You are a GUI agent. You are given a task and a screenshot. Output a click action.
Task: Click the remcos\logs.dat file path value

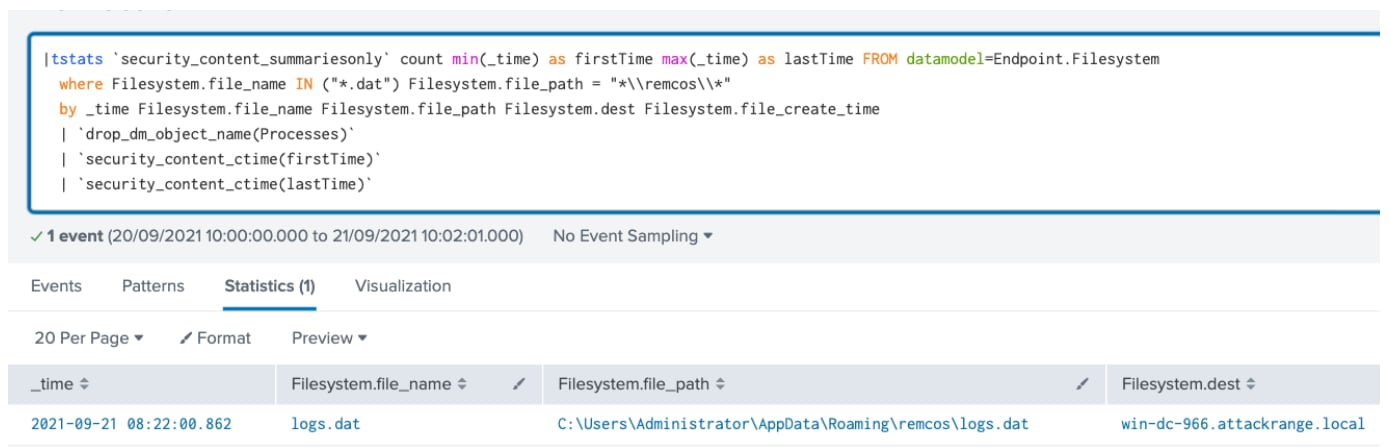tap(792, 424)
